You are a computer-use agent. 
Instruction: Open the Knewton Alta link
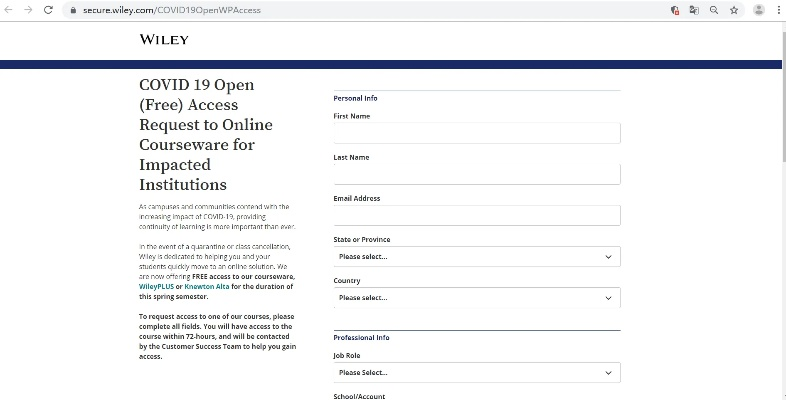206,286
